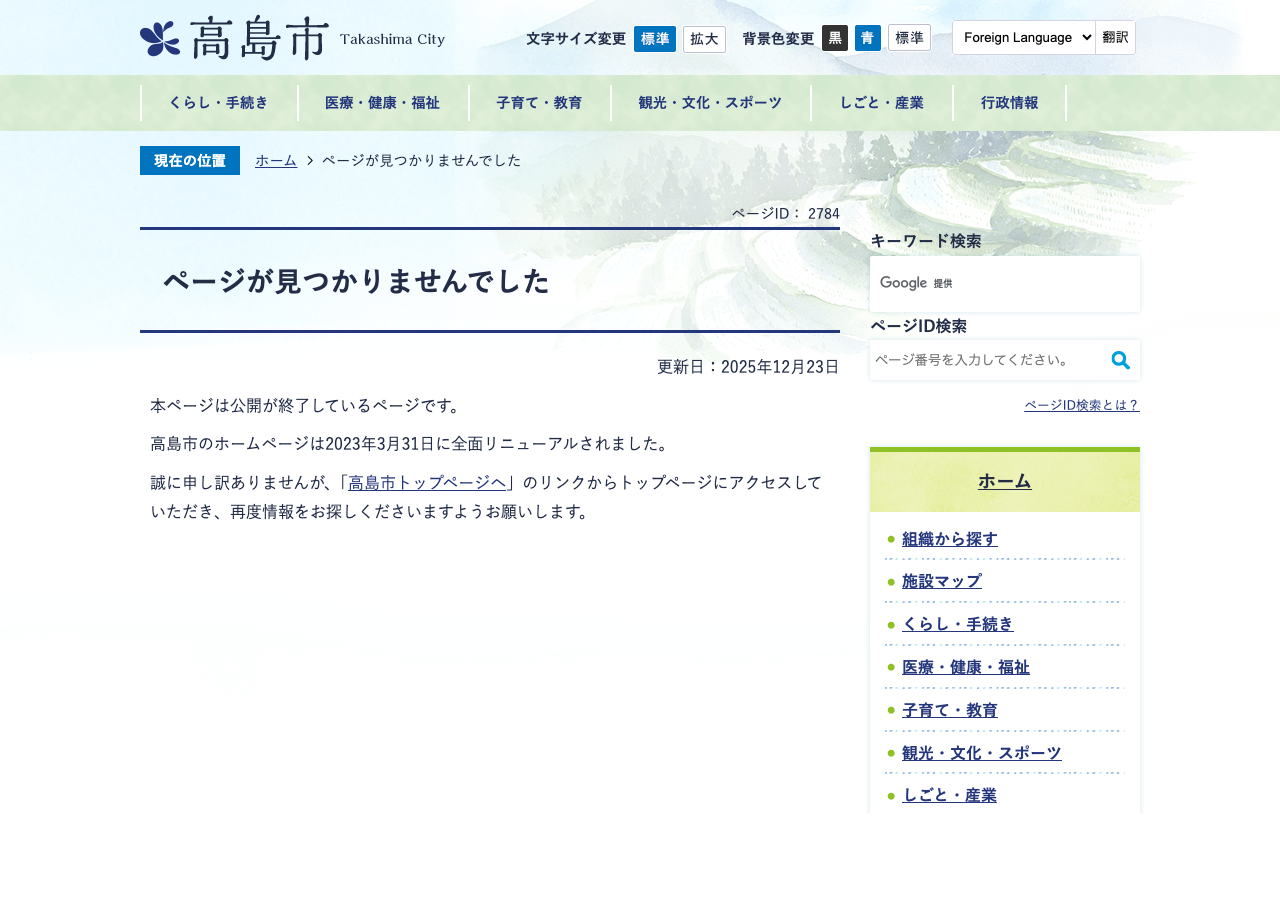Screen dimensions: 1280x900
Task: Click the 高島市トップページへ link
Action: [428, 483]
